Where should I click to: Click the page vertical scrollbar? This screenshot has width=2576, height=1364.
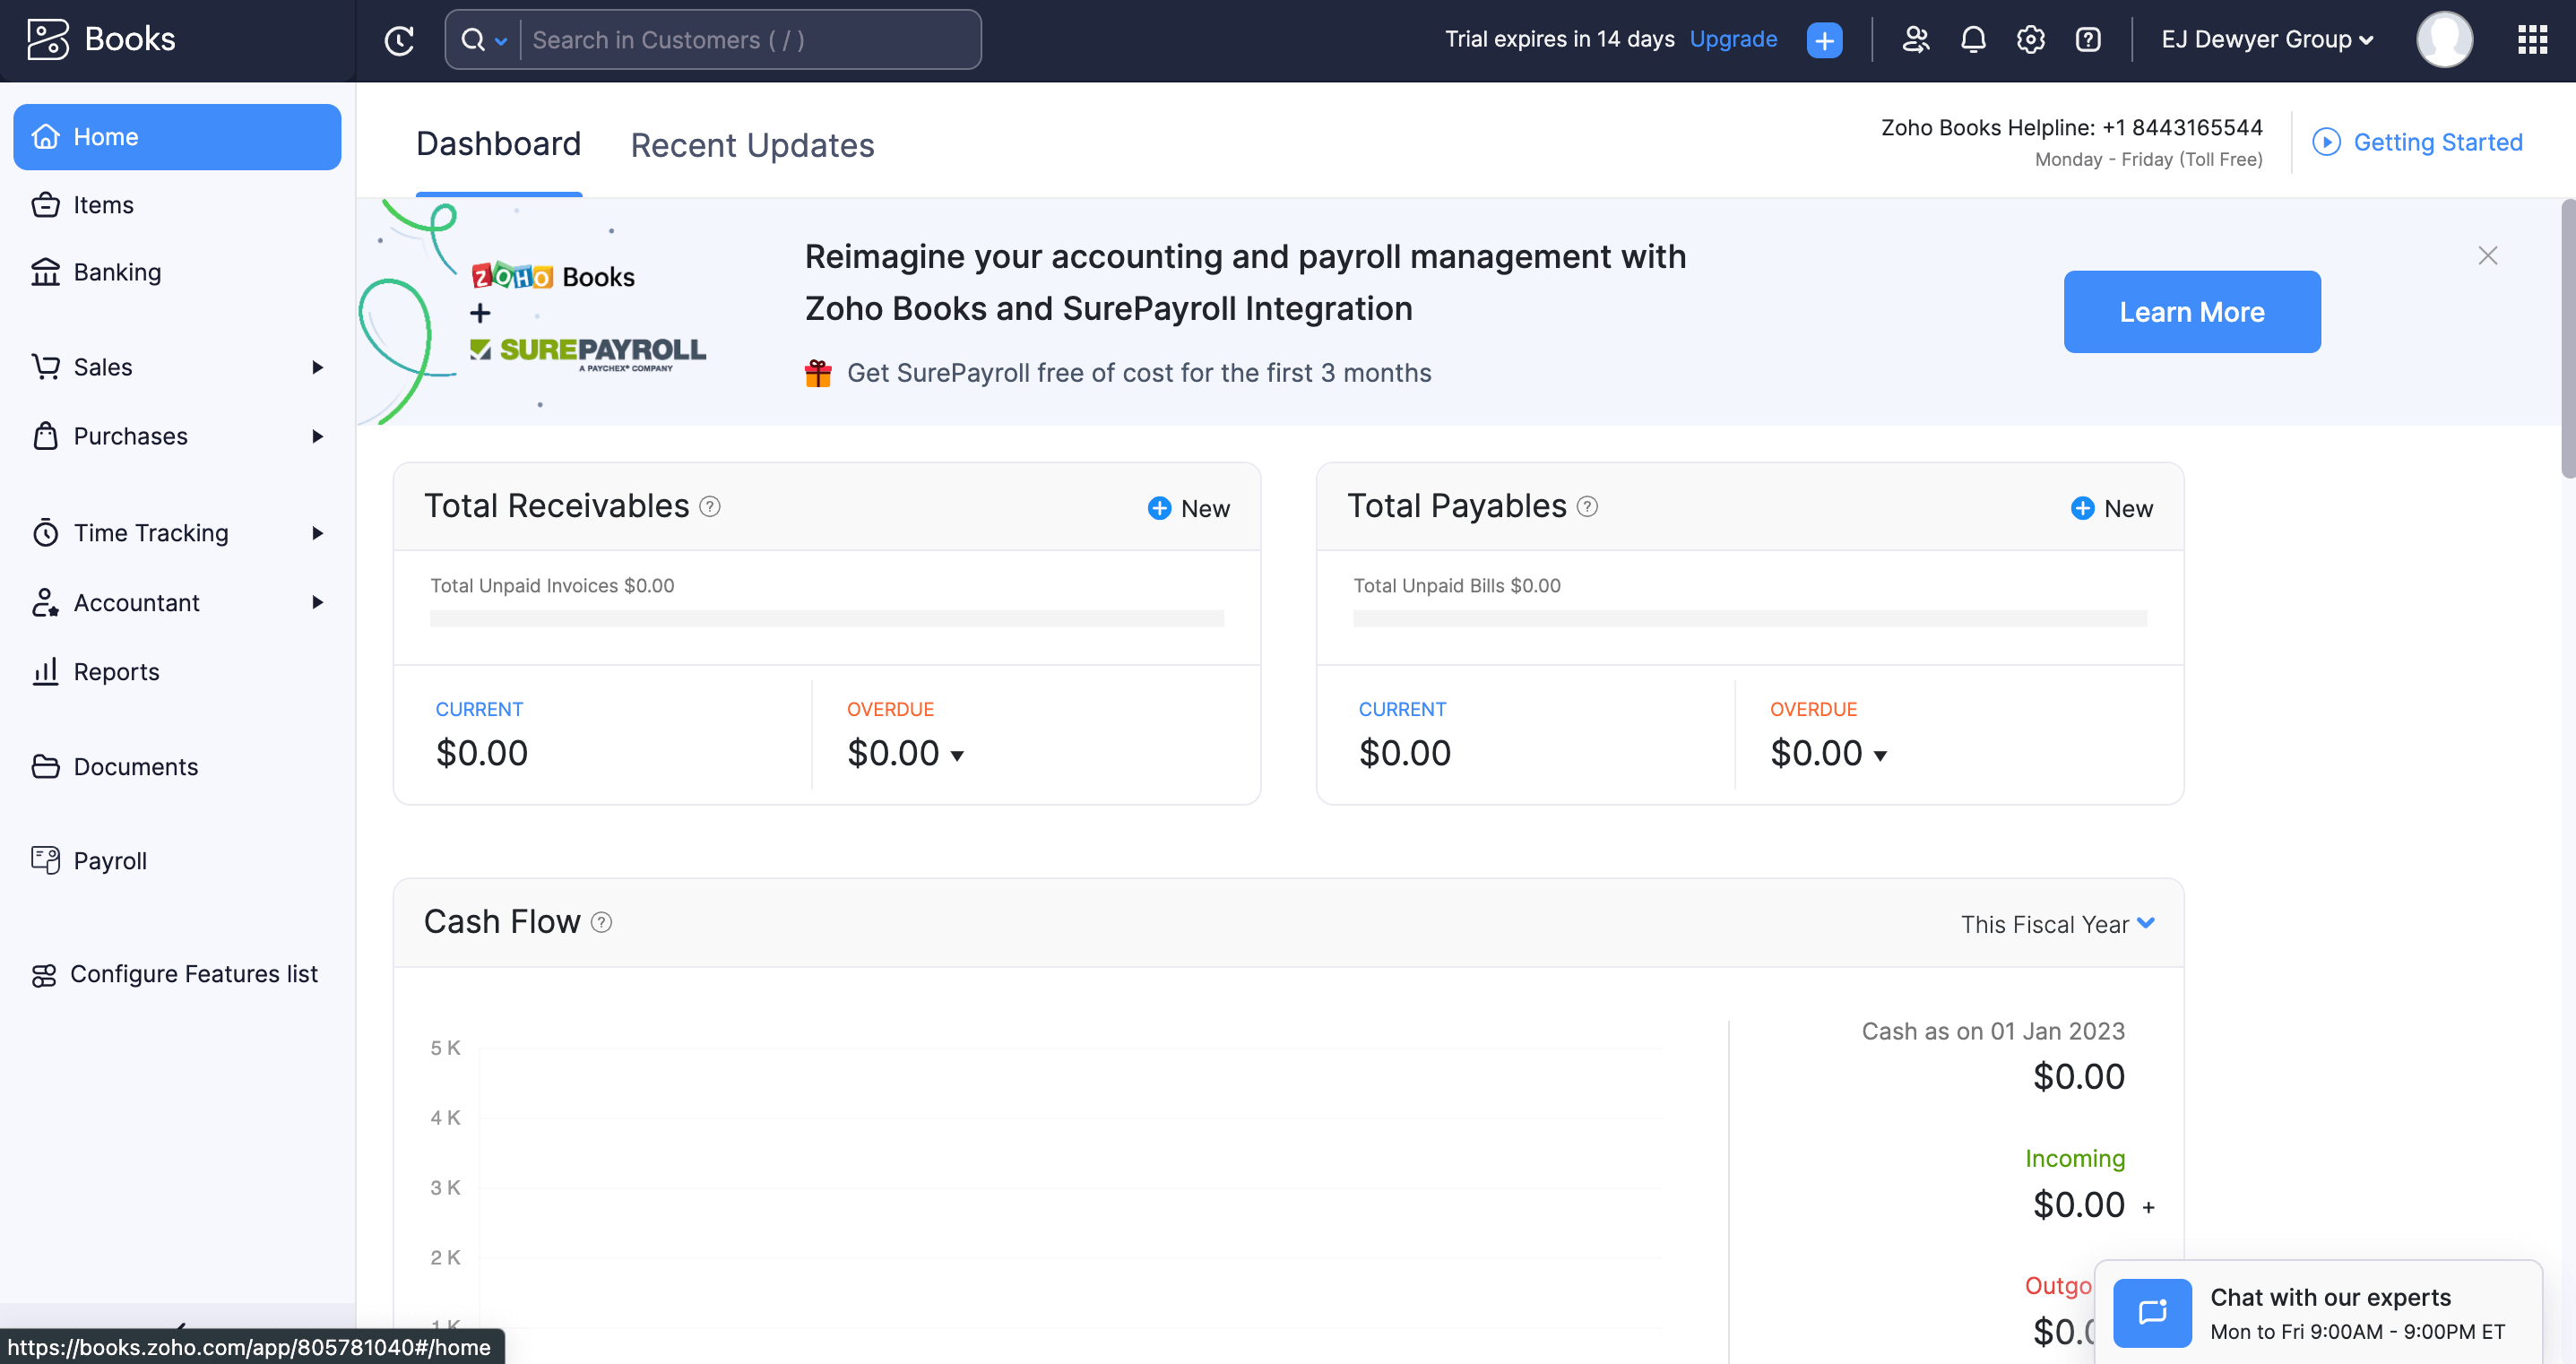pyautogui.click(x=2567, y=340)
